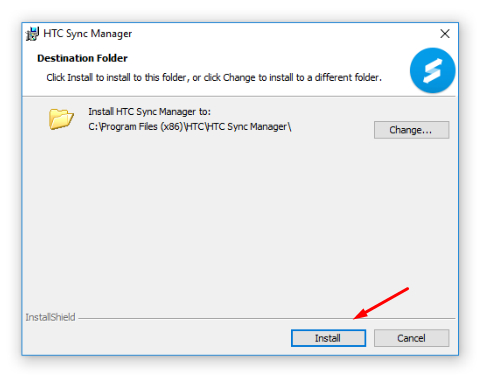
Task: Click the divider line below the header banner
Action: pos(239,97)
